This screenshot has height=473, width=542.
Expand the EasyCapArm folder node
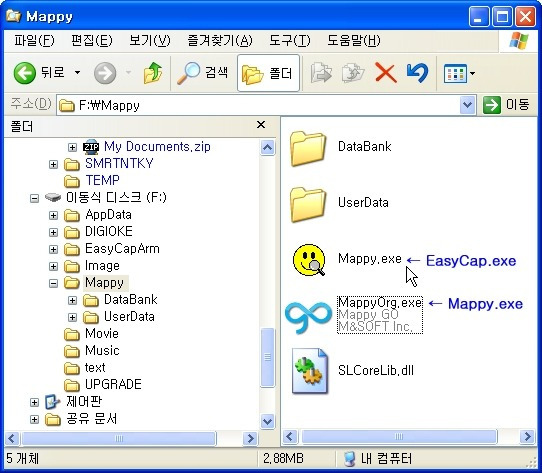(x=53, y=250)
